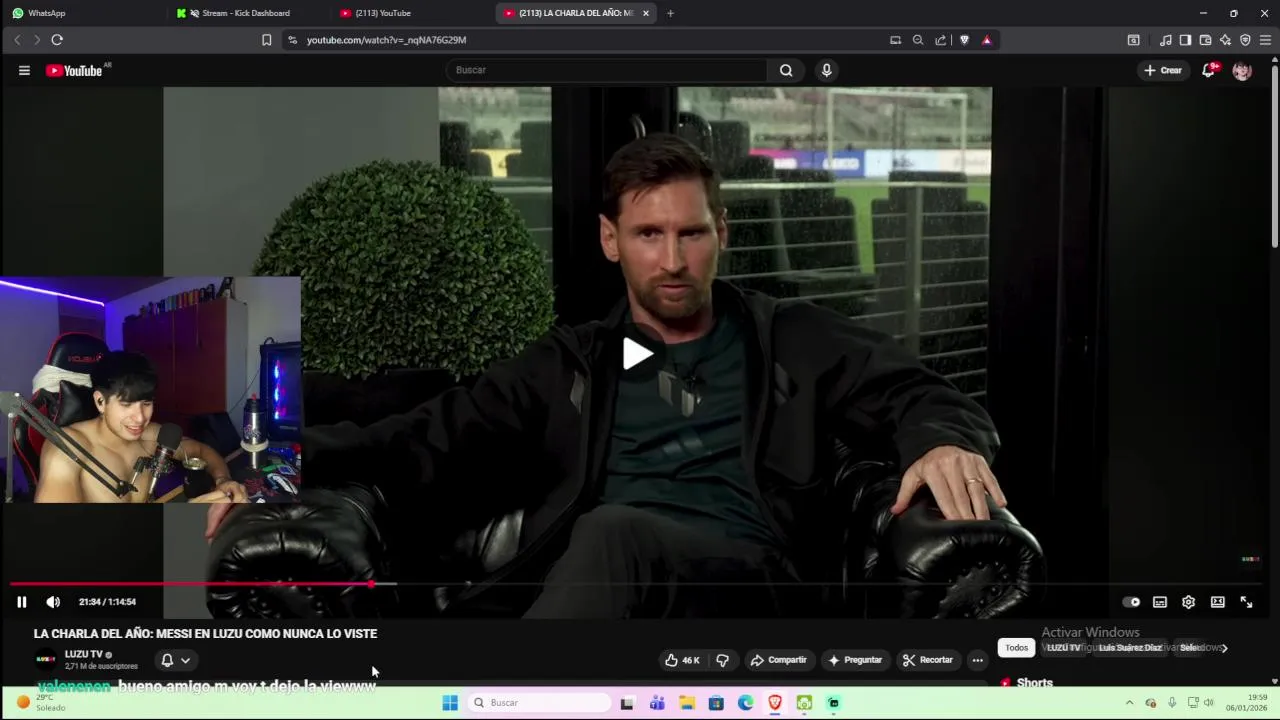Open the Brave Rewards triangle icon
Screen dimensions: 1280x720
pos(987,40)
